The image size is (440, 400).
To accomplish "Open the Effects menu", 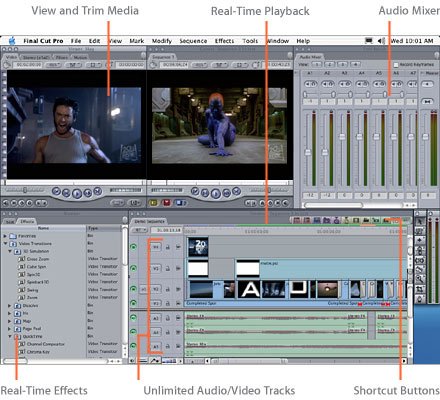I will pyautogui.click(x=224, y=41).
